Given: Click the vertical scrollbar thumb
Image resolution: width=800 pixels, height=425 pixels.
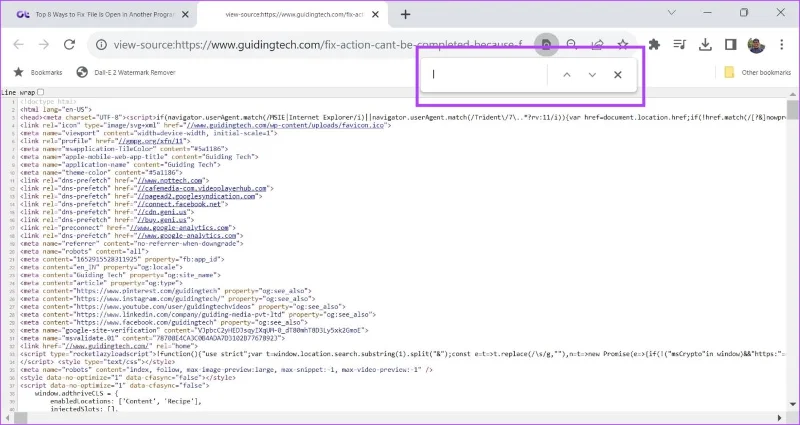Looking at the screenshot, I should pos(792,109).
